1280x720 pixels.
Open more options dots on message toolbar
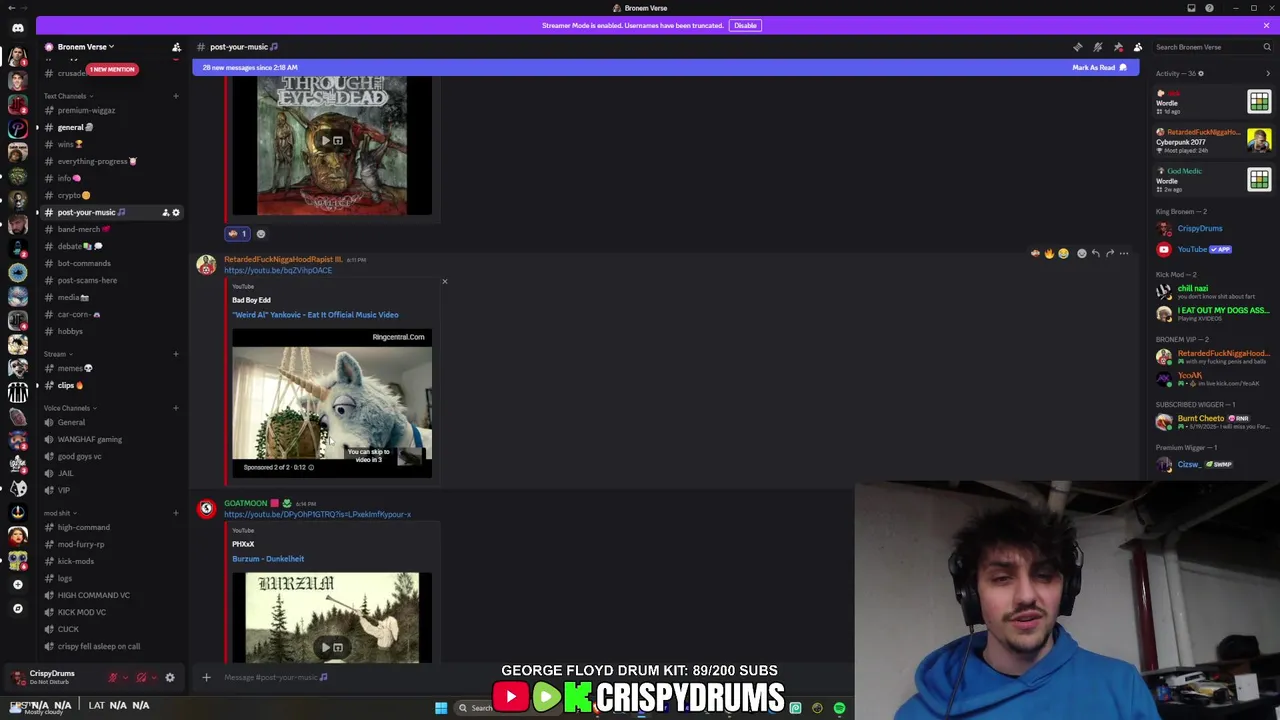[1124, 254]
